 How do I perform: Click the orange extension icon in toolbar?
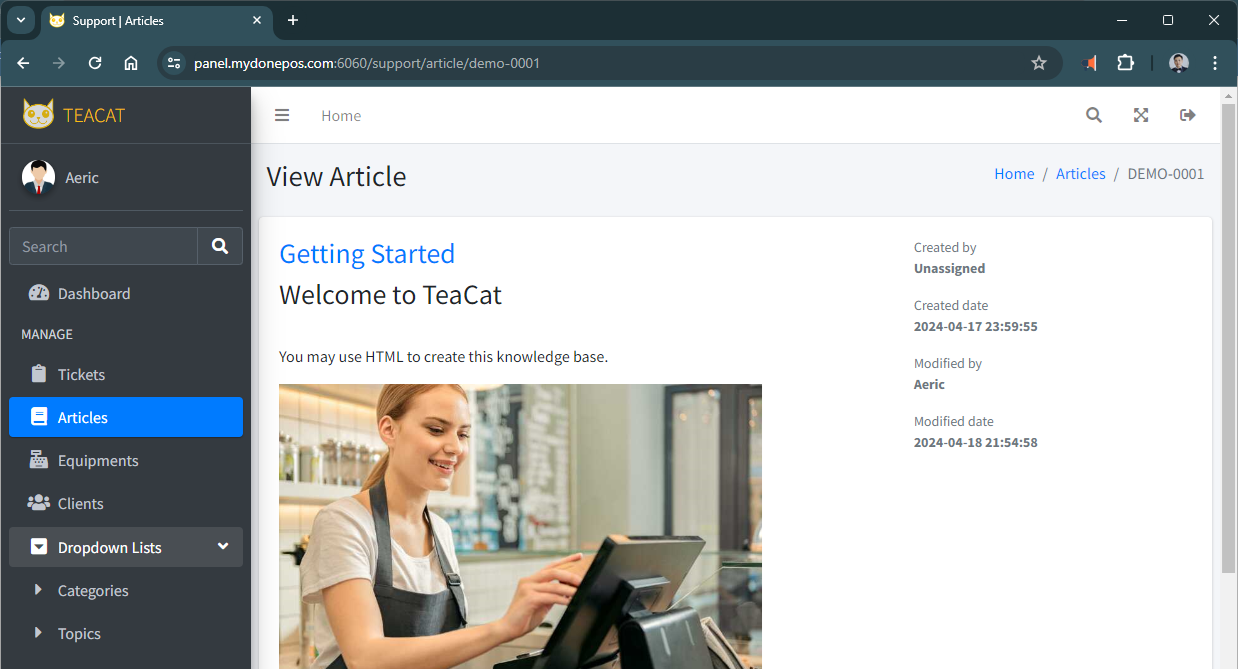click(x=1091, y=63)
